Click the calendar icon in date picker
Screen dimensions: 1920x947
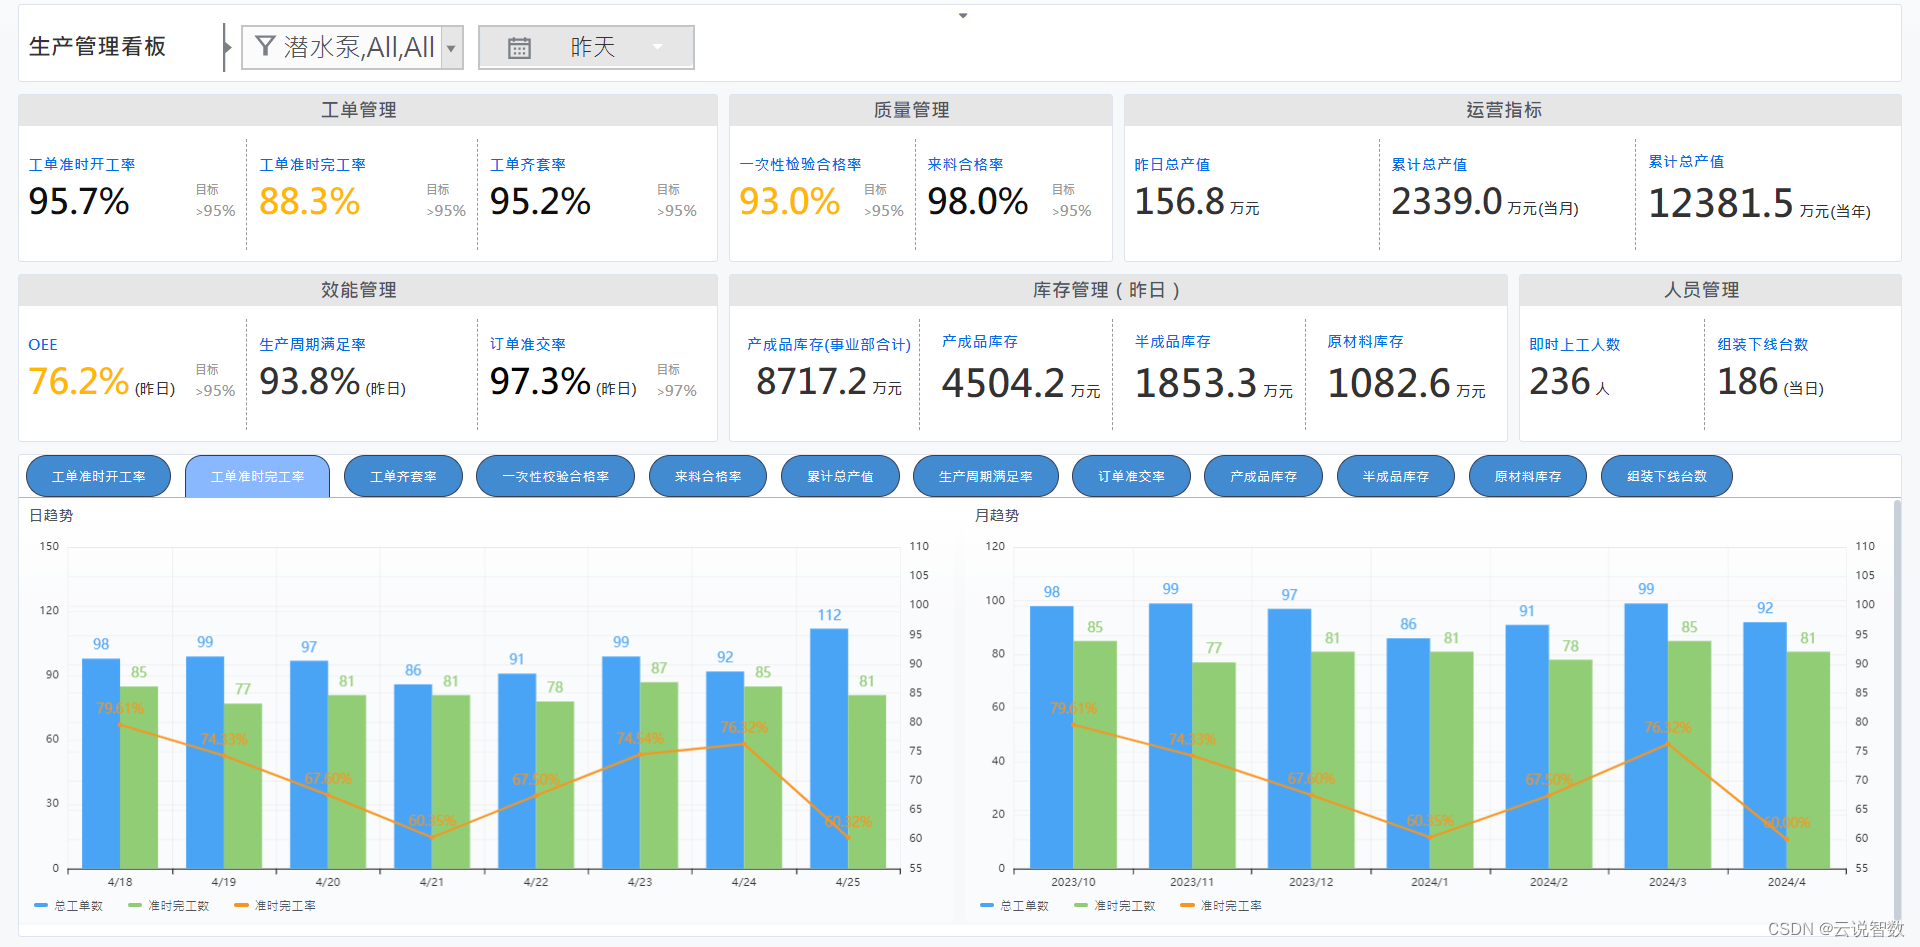519,48
